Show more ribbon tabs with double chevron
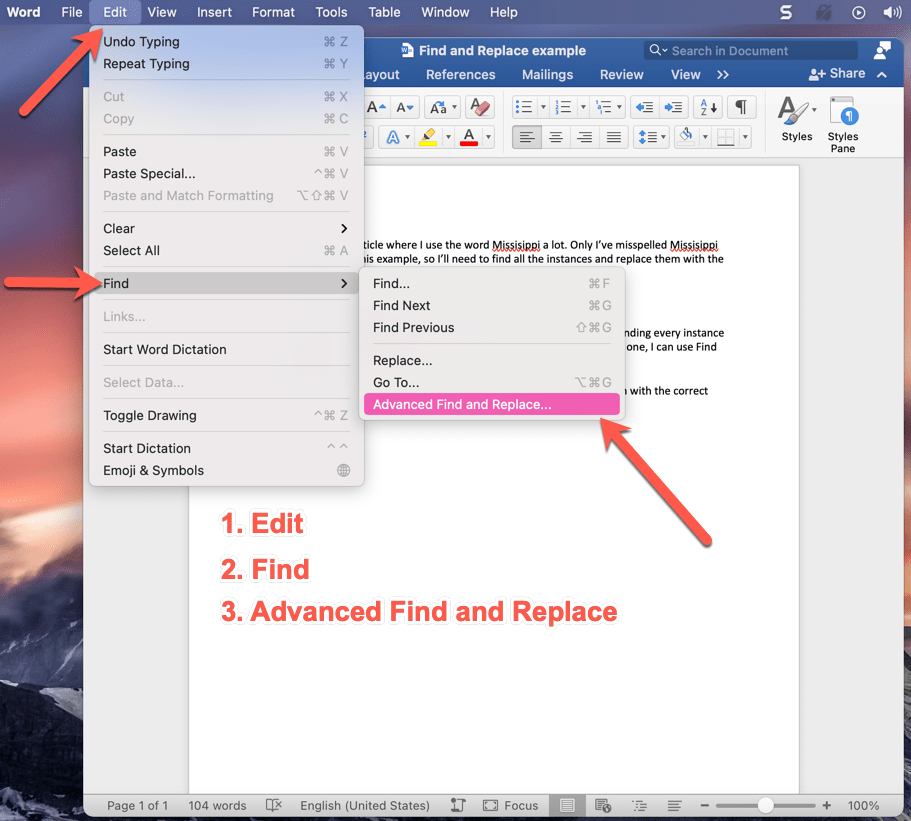 722,75
